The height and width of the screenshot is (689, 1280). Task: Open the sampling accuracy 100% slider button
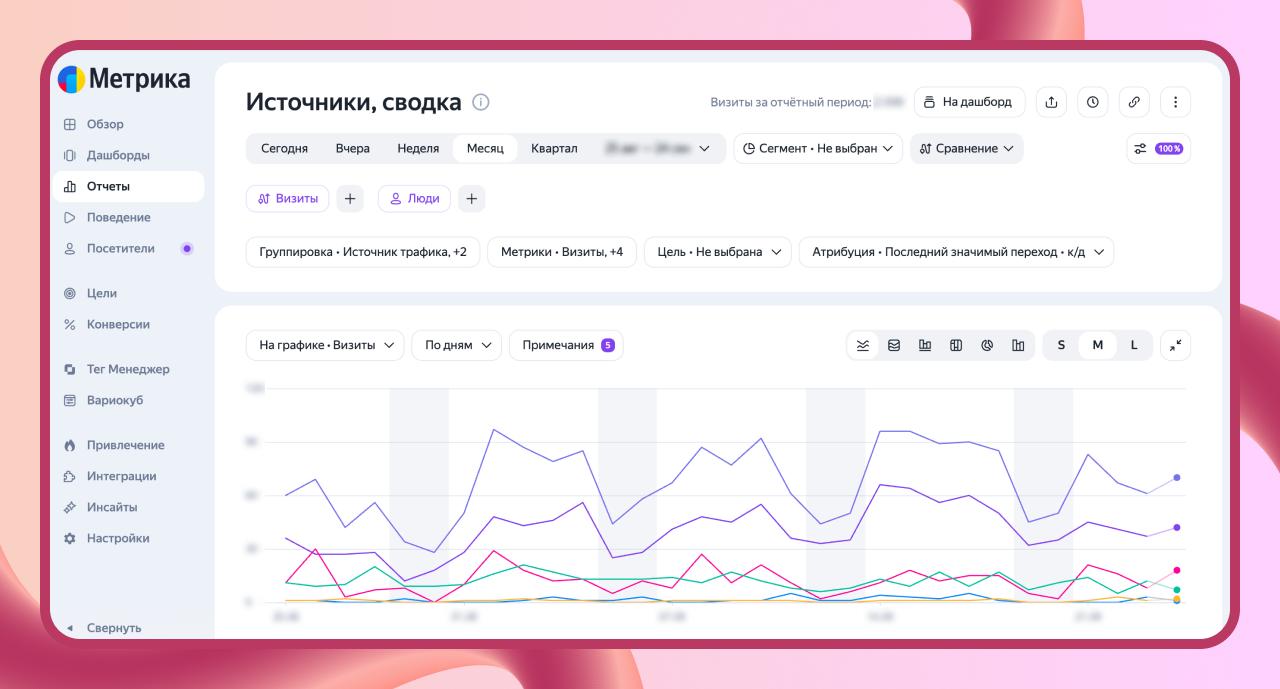coord(1158,148)
